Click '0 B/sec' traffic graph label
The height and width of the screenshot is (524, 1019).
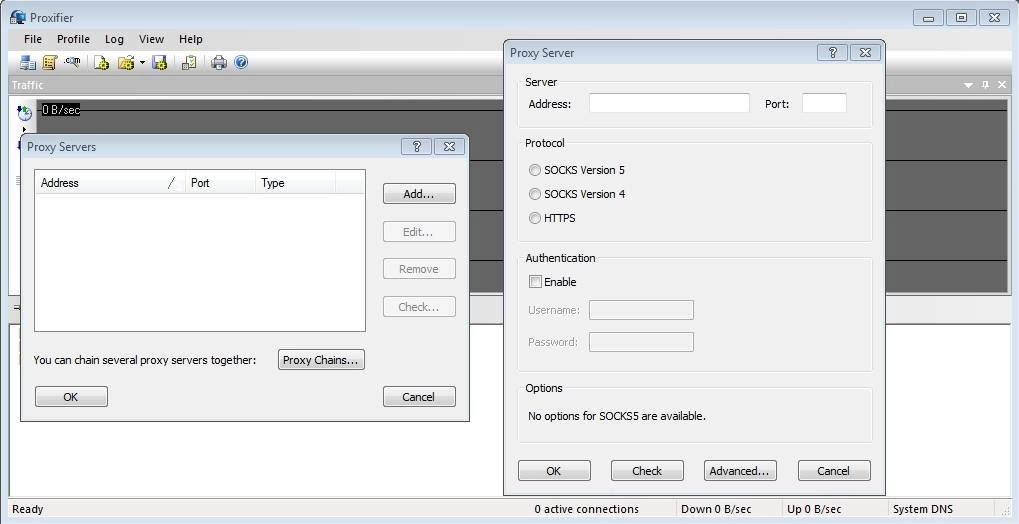pyautogui.click(x=61, y=111)
